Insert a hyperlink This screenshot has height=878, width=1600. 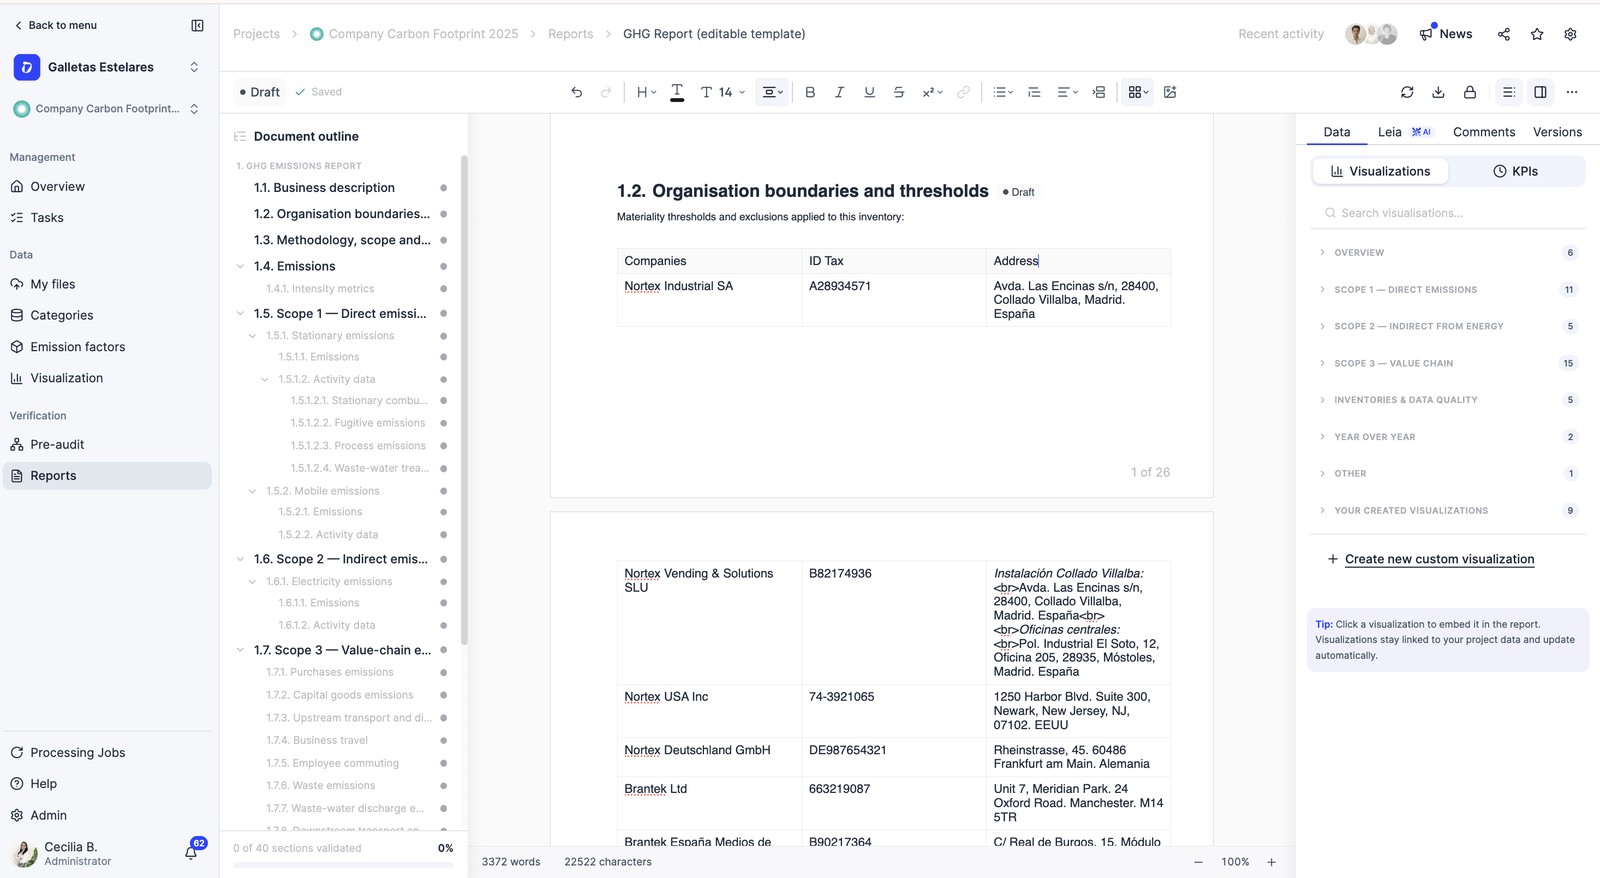pos(963,92)
